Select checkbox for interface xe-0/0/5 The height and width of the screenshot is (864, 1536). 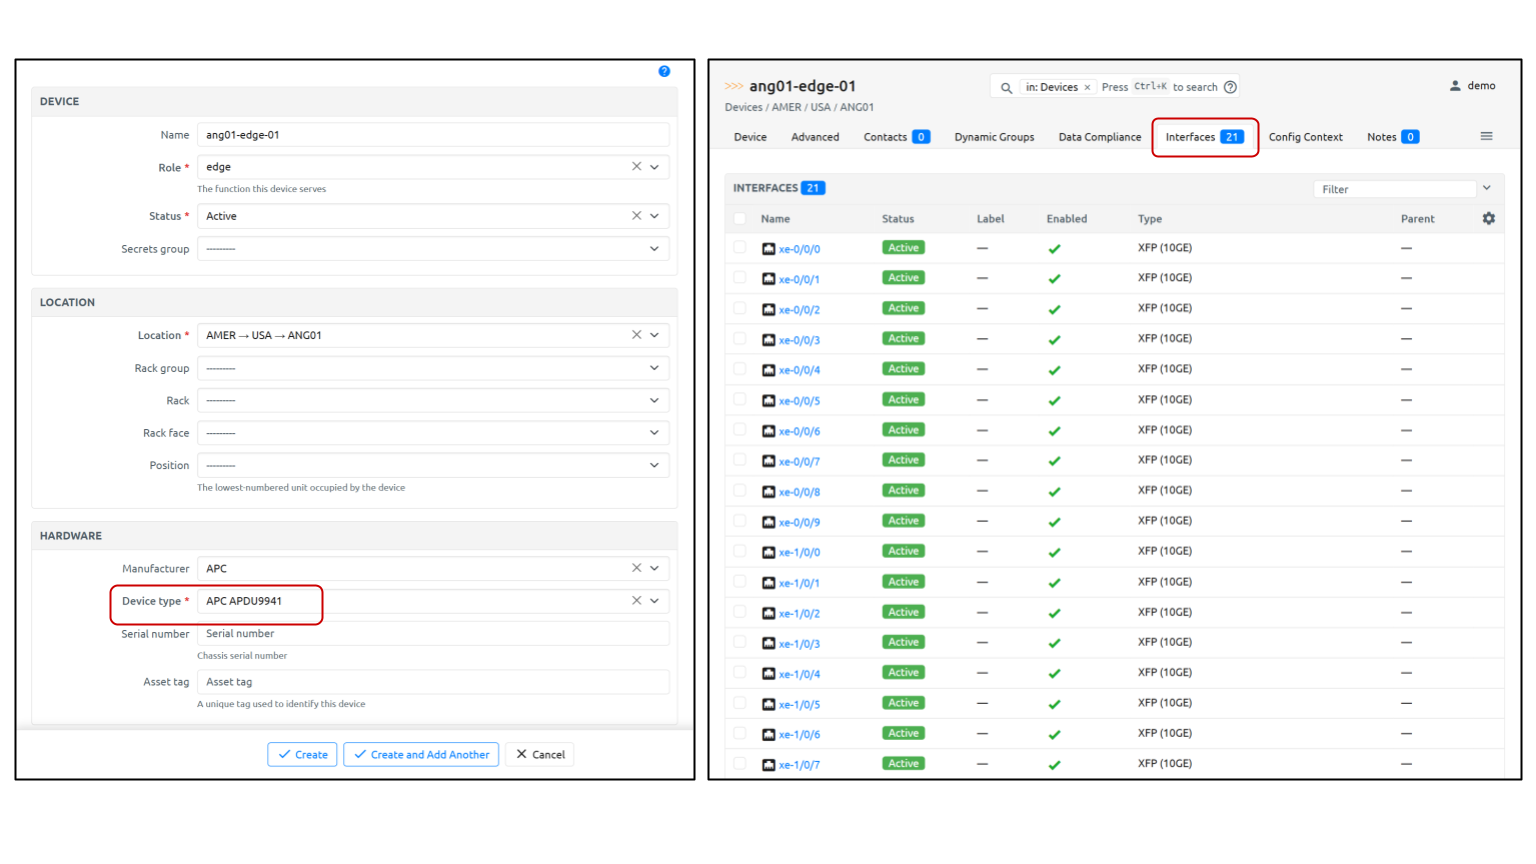pos(740,400)
